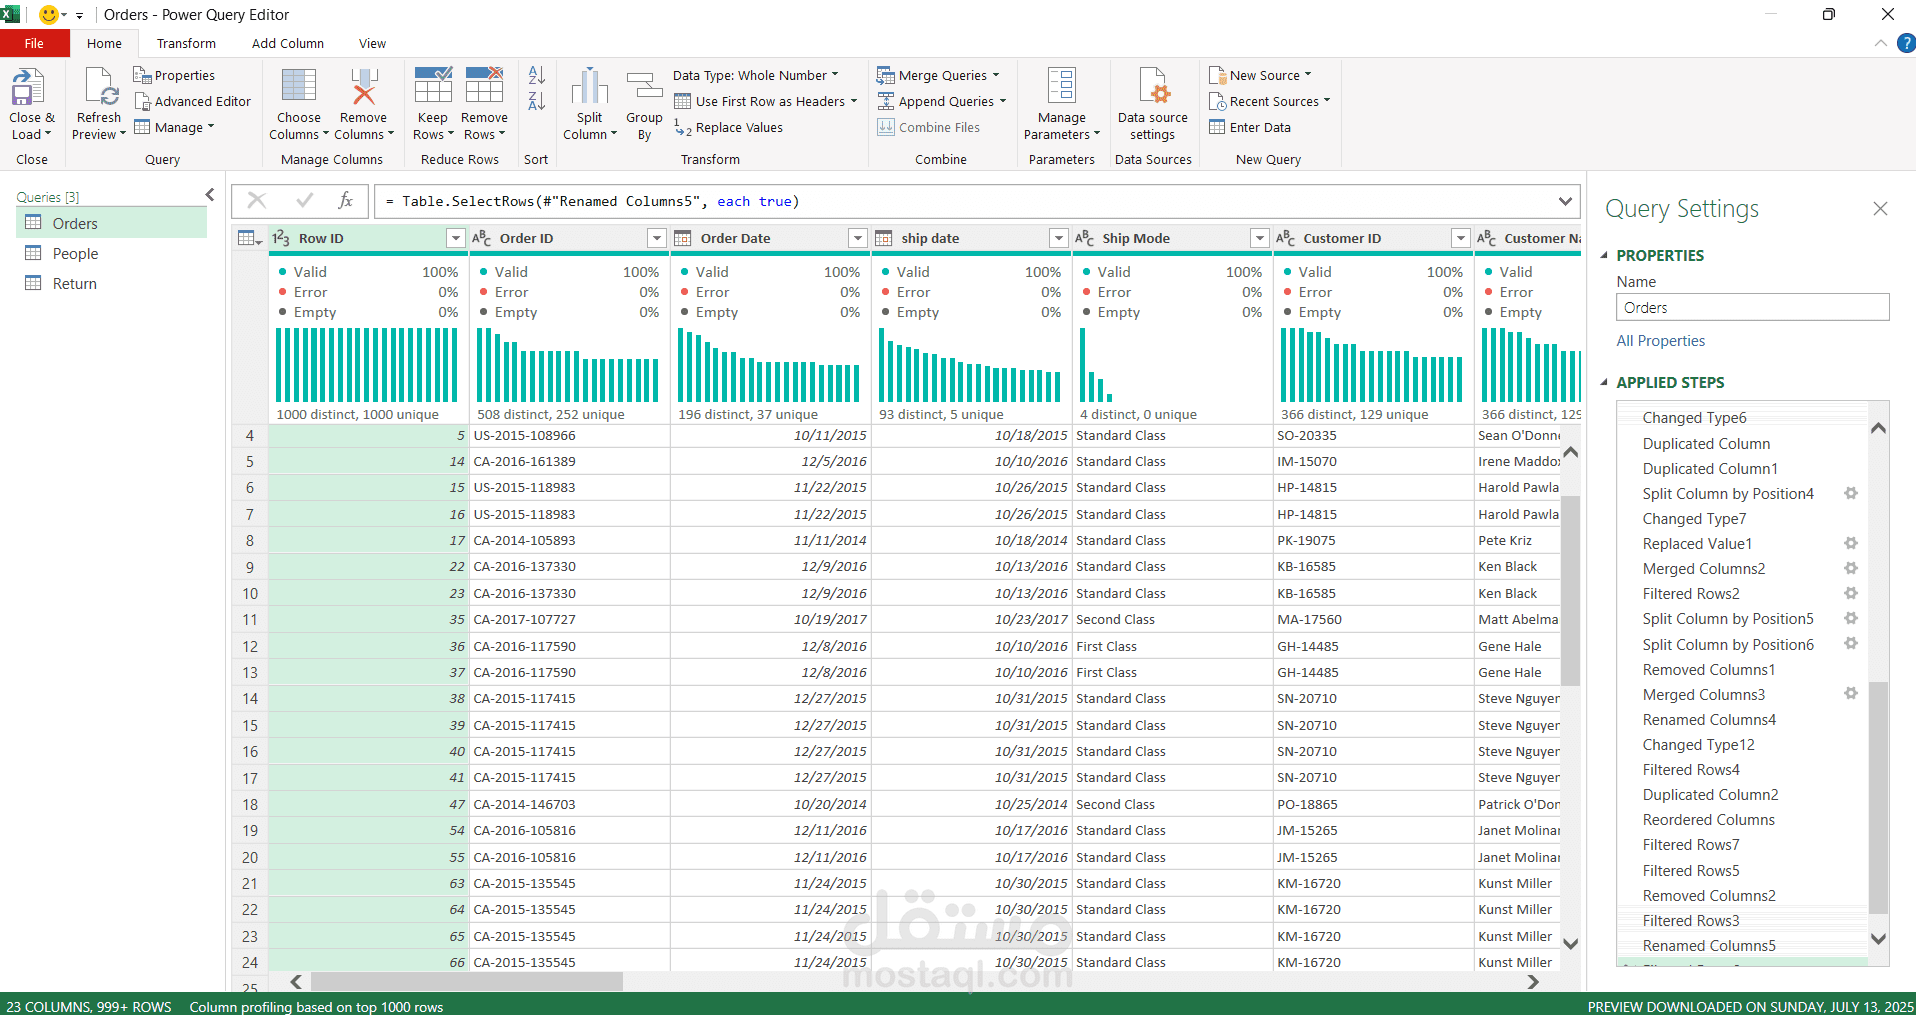
Task: Click the Remove Columns icon
Action: pos(364,87)
